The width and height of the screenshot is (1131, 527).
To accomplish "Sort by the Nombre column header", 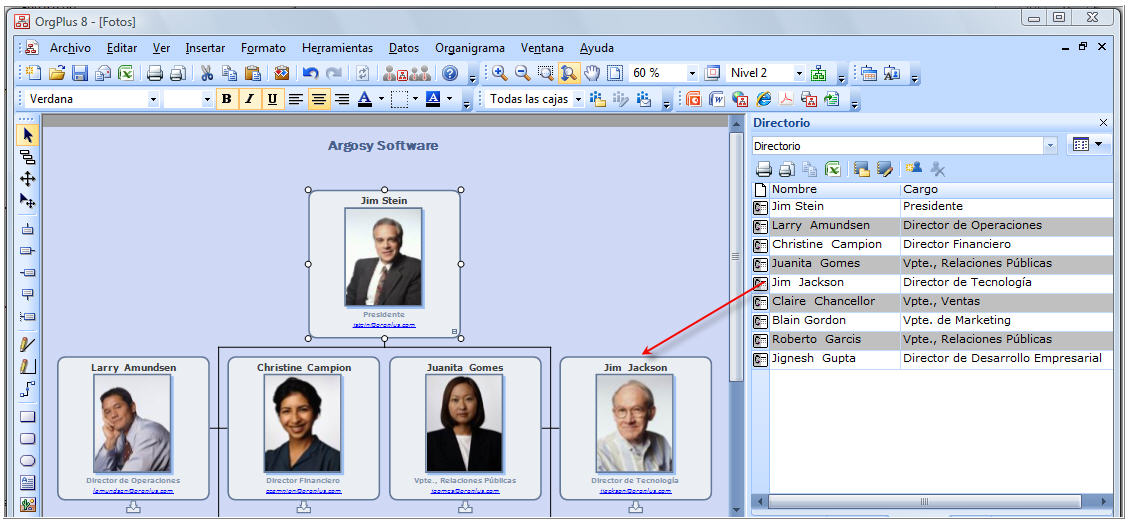I will coord(835,190).
